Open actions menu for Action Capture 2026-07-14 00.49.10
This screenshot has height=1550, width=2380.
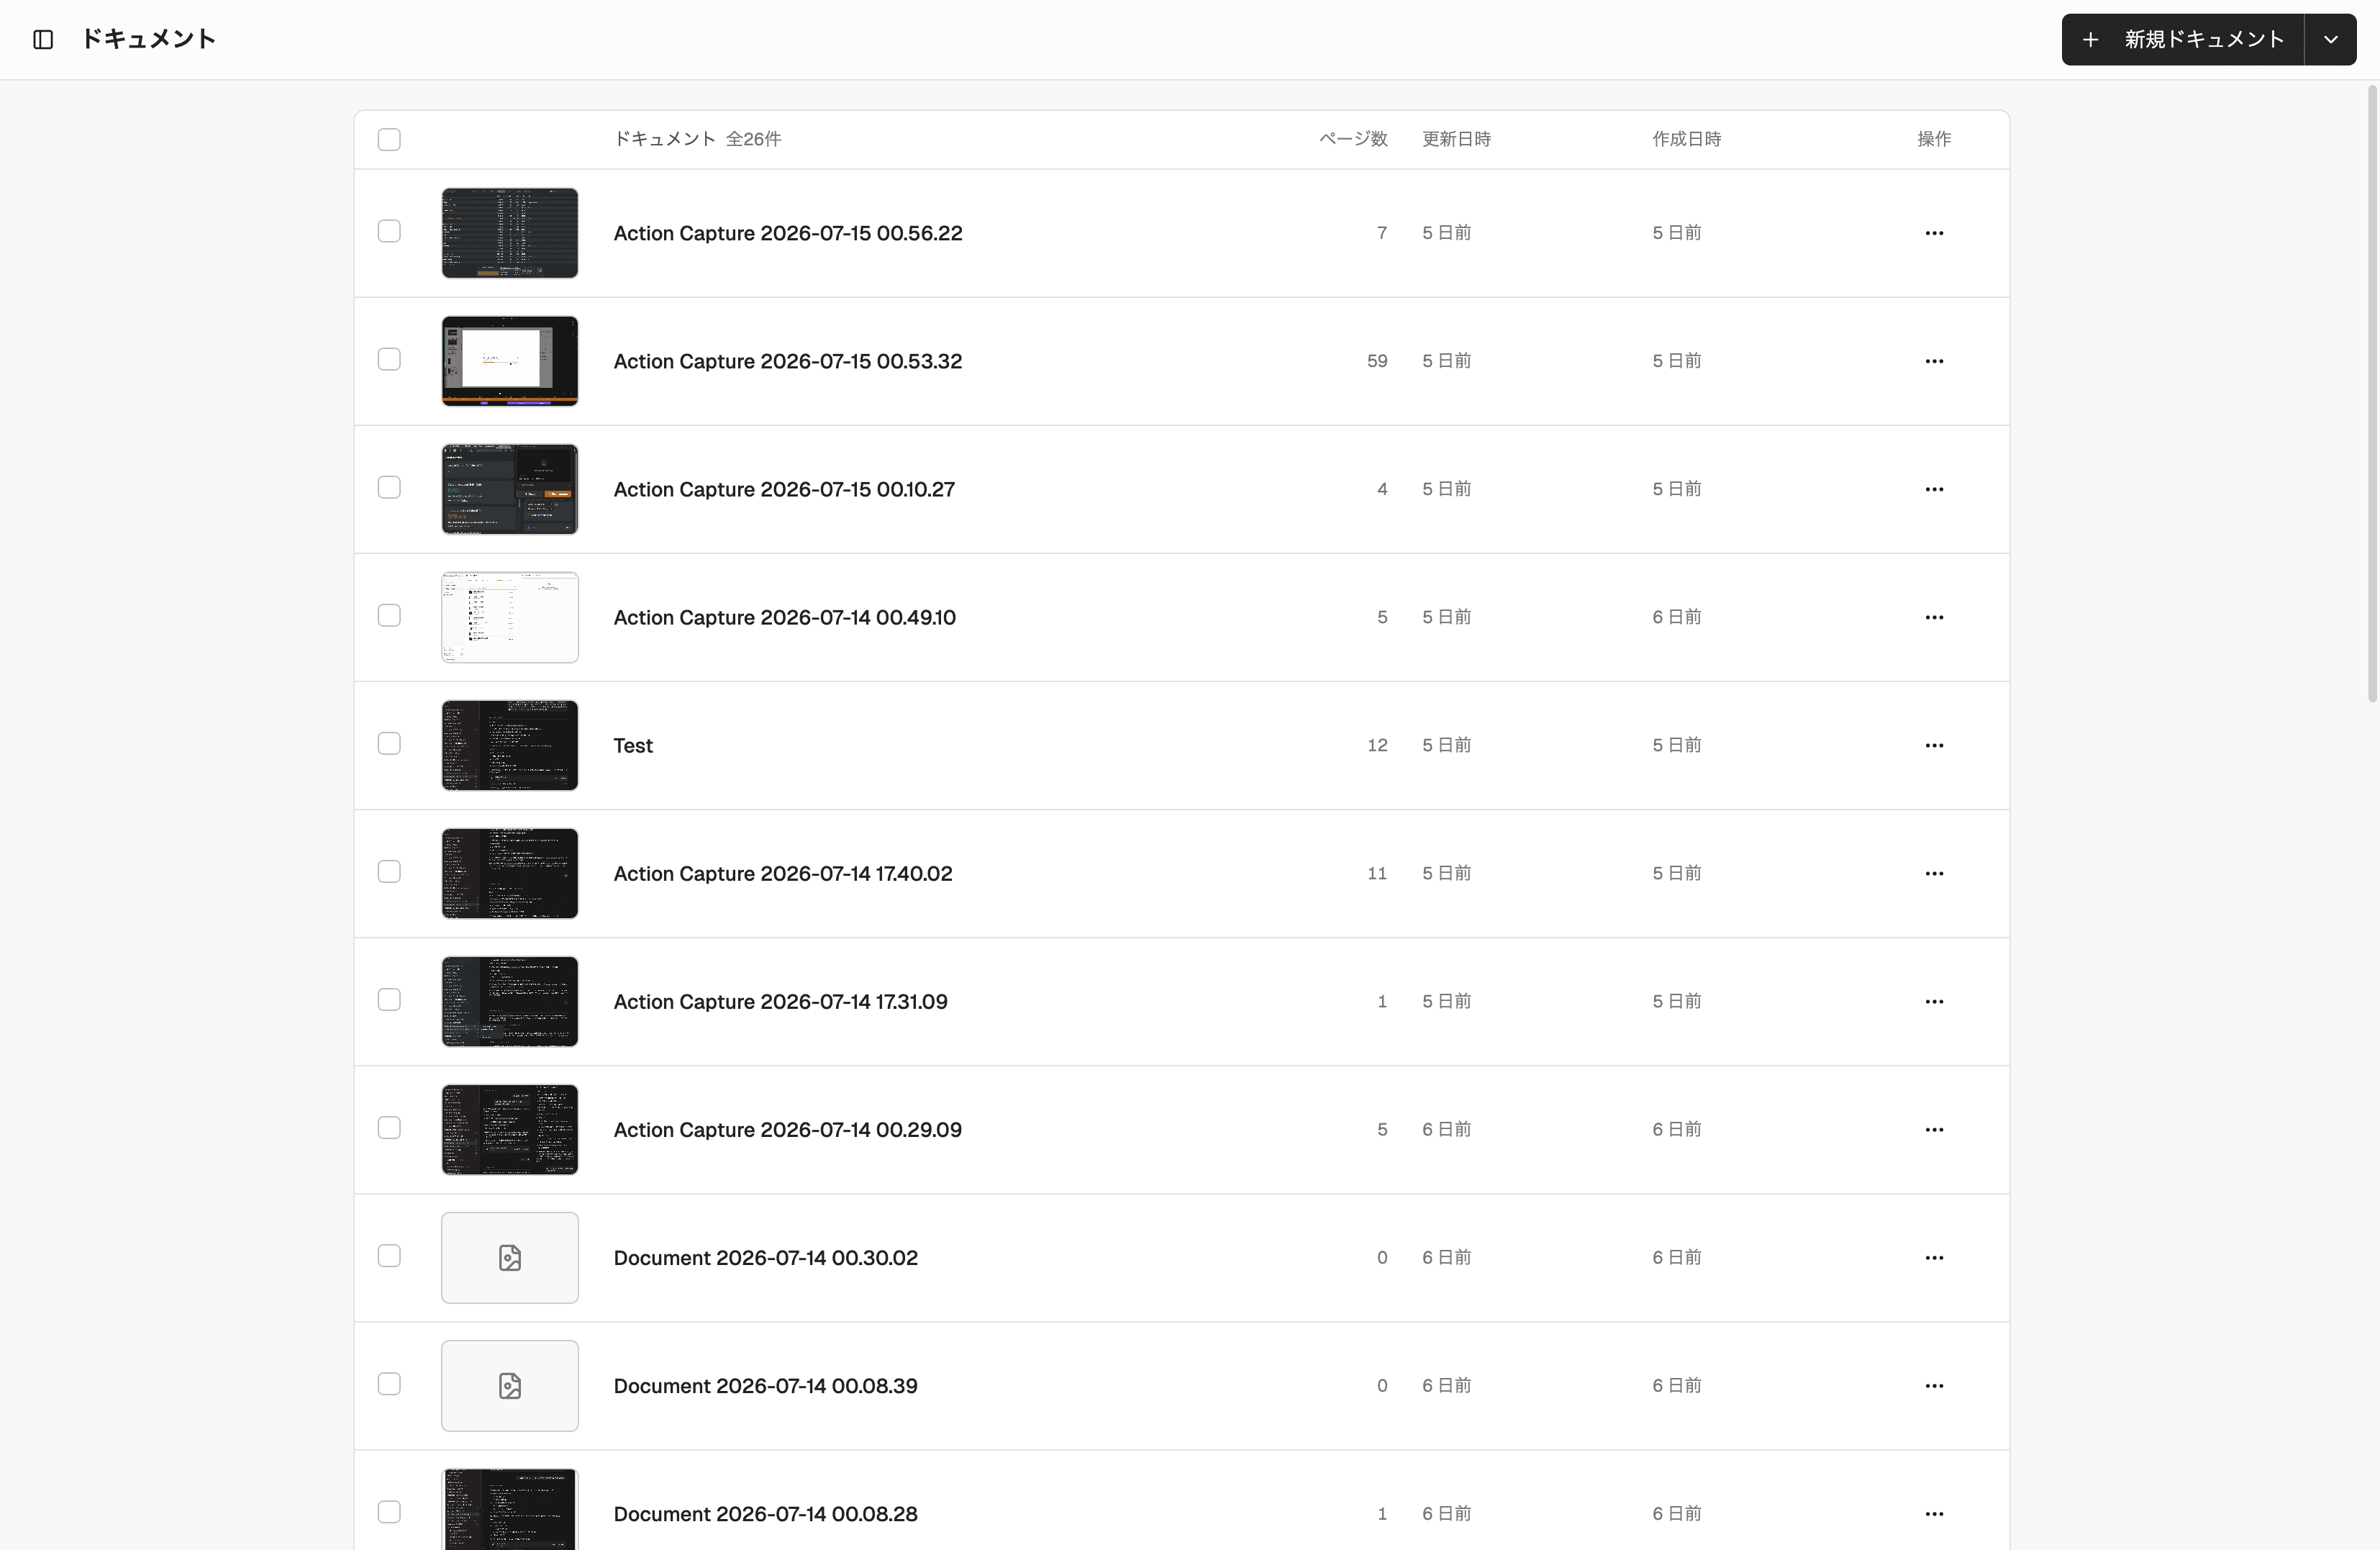coord(1934,617)
